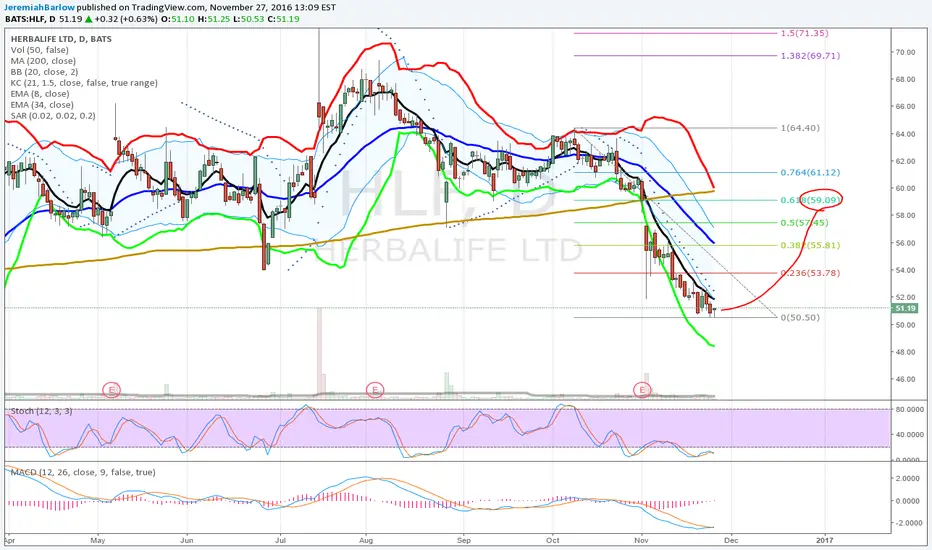Select the 0.382(55.81) Fibonacci level label
This screenshot has width=932, height=550.
pos(810,245)
